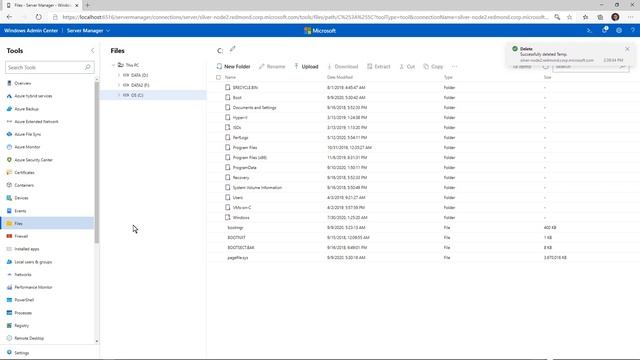The image size is (640, 360).
Task: Select the pagefile.sys file row
Action: [424, 258]
